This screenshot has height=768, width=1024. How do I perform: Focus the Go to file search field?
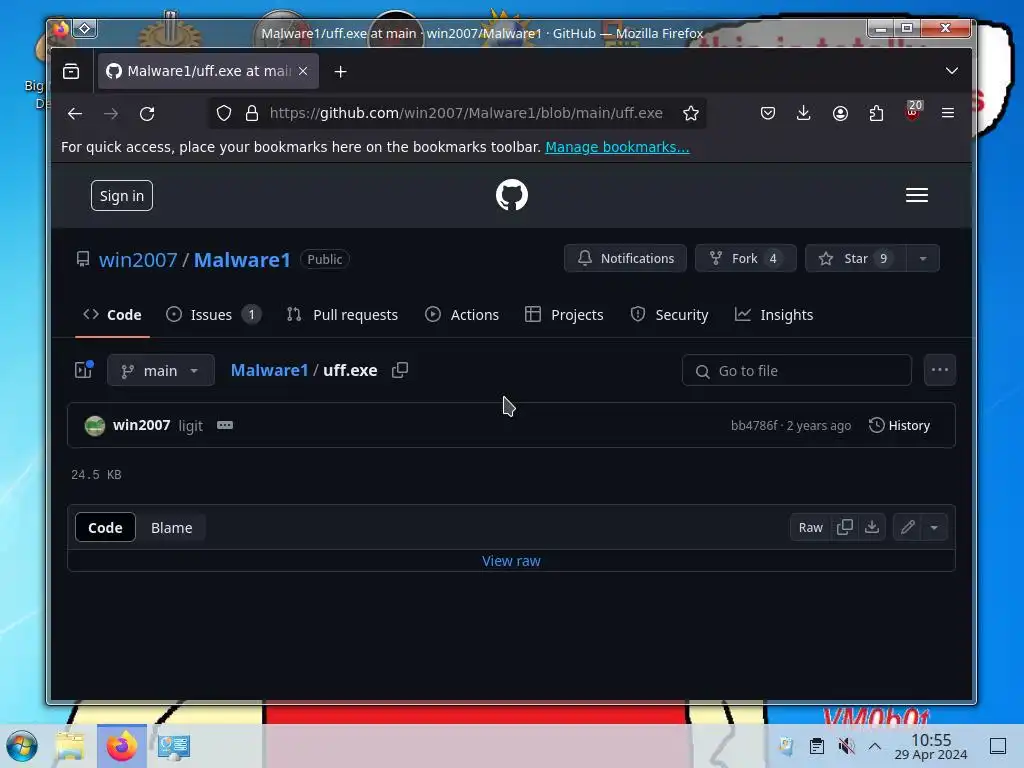(x=797, y=370)
